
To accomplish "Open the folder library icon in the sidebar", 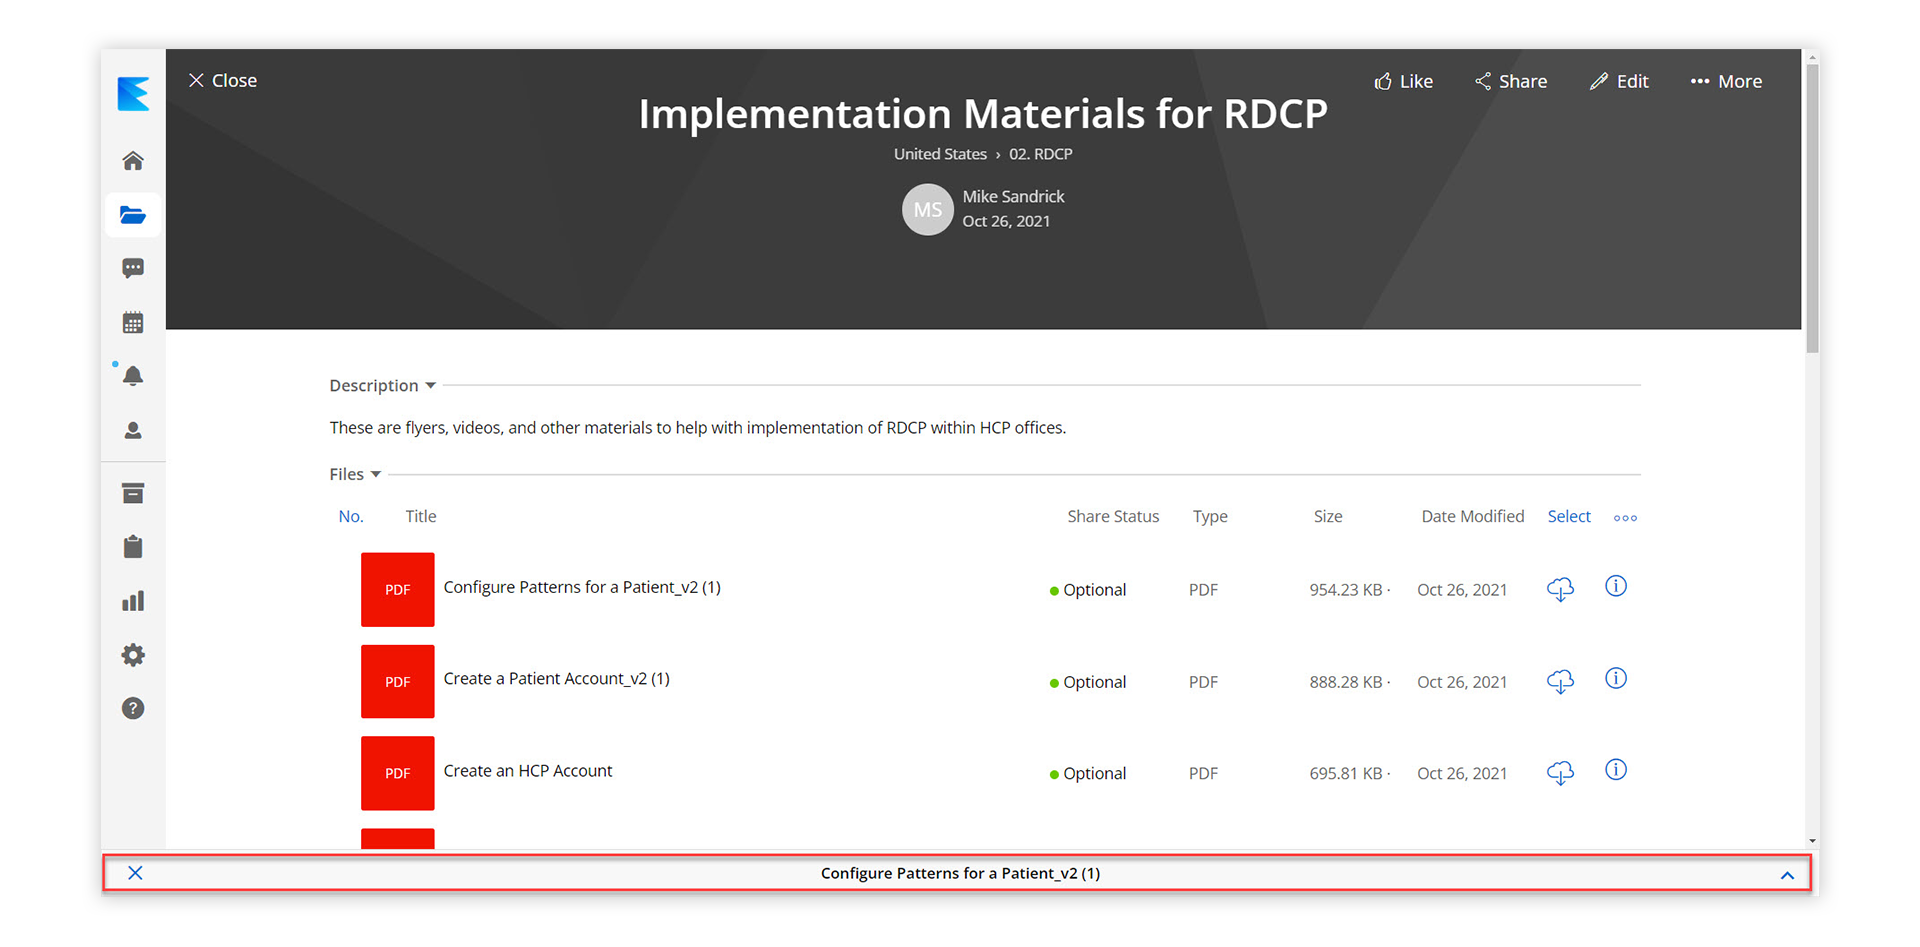I will (x=133, y=215).
